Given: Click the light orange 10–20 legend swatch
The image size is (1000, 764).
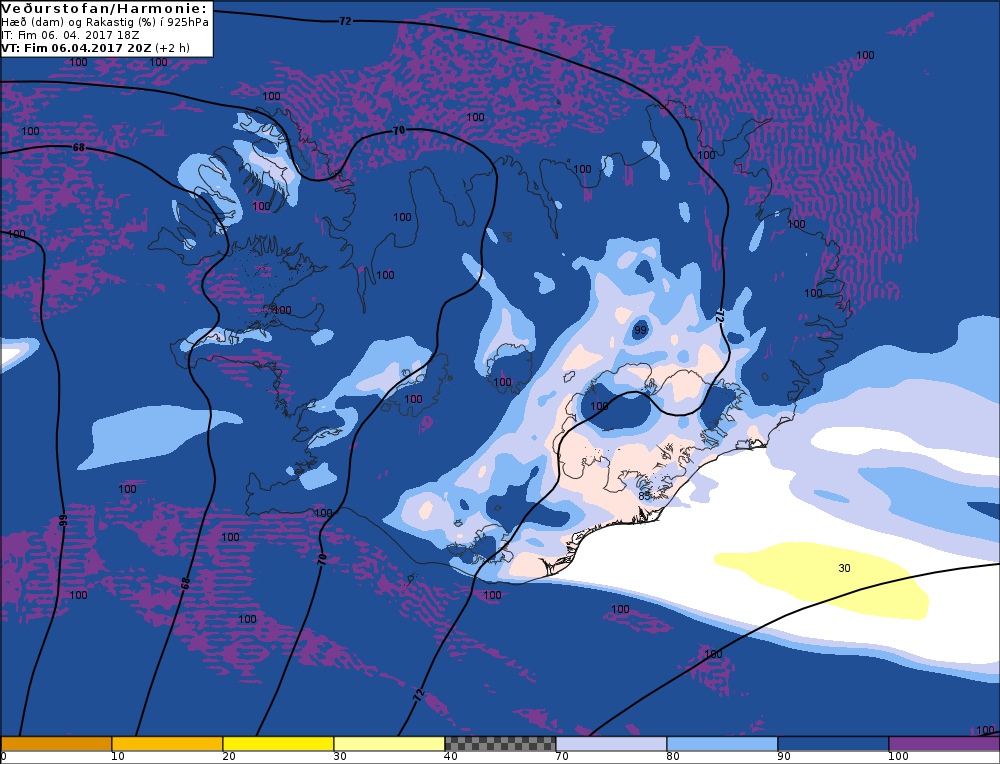Looking at the screenshot, I should pyautogui.click(x=167, y=744).
